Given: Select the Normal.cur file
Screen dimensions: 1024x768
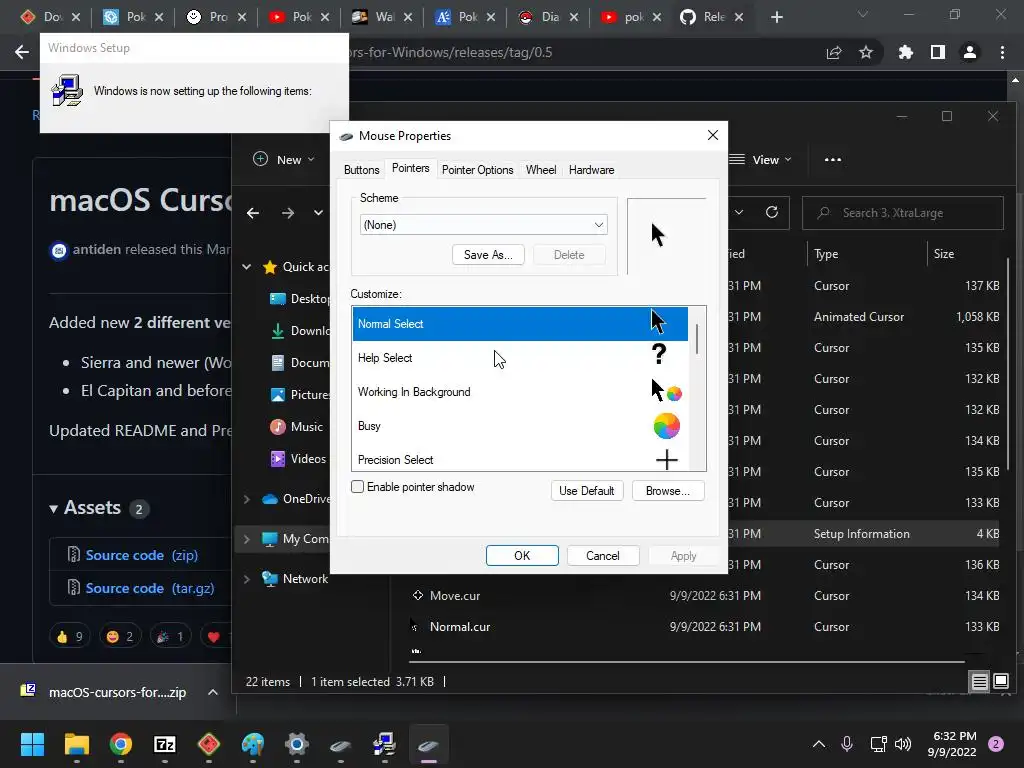Looking at the screenshot, I should (x=460, y=626).
